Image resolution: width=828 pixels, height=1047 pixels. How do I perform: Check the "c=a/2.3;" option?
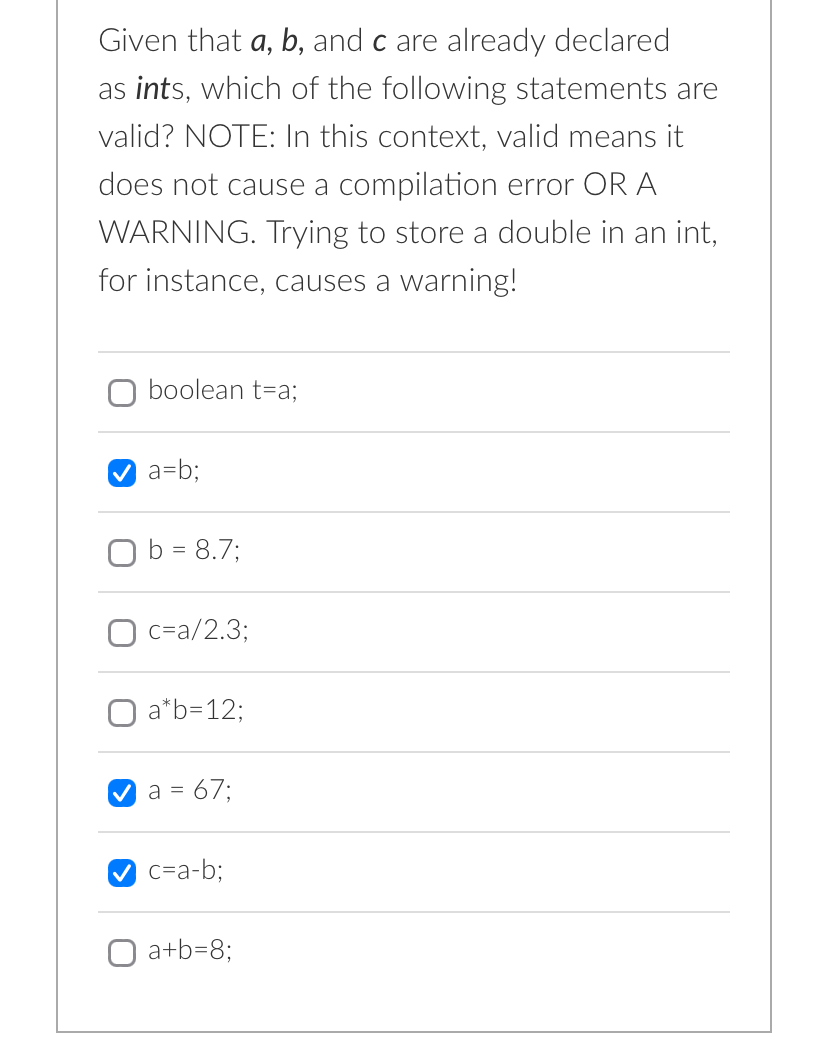pos(121,633)
